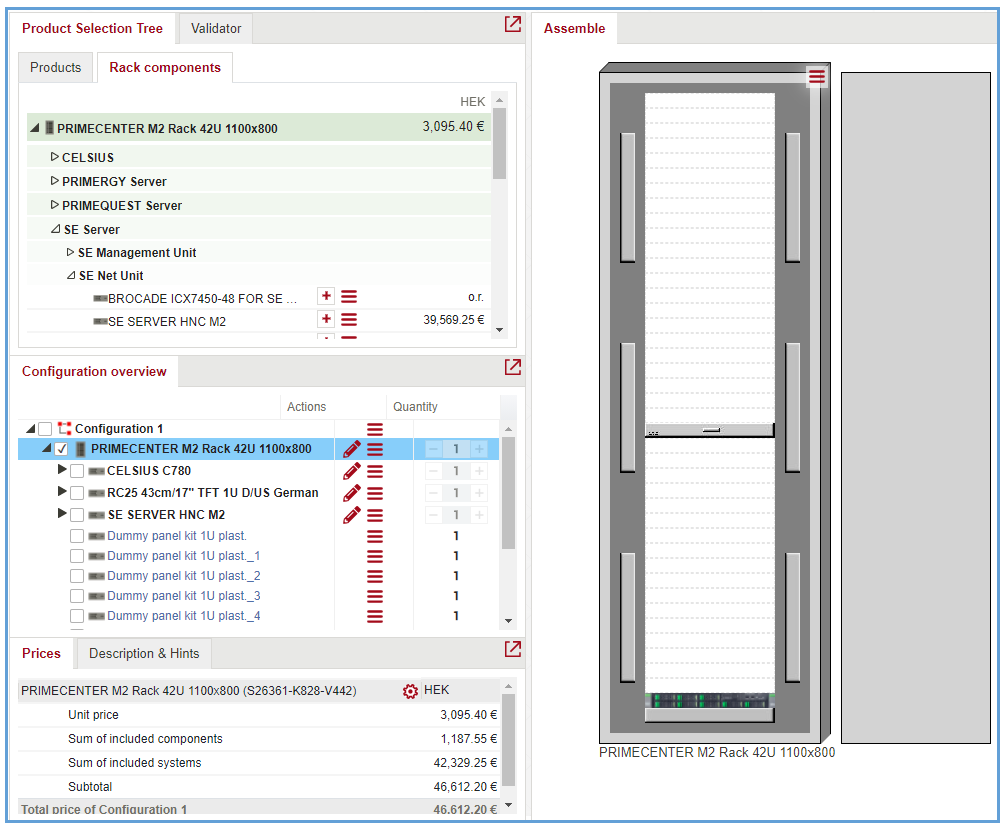The height and width of the screenshot is (826, 1006).
Task: Open Dummy panel kit 1U plast._1 link
Action: 183,556
